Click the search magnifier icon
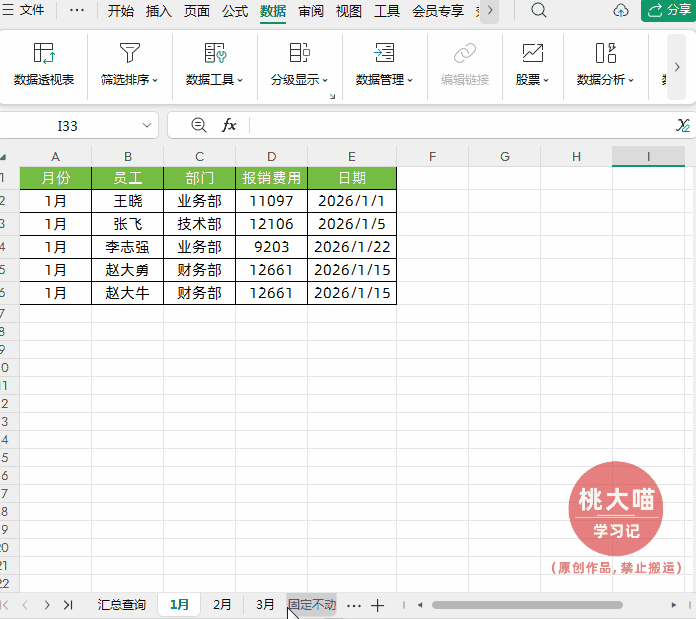The image size is (696, 619). tap(538, 10)
